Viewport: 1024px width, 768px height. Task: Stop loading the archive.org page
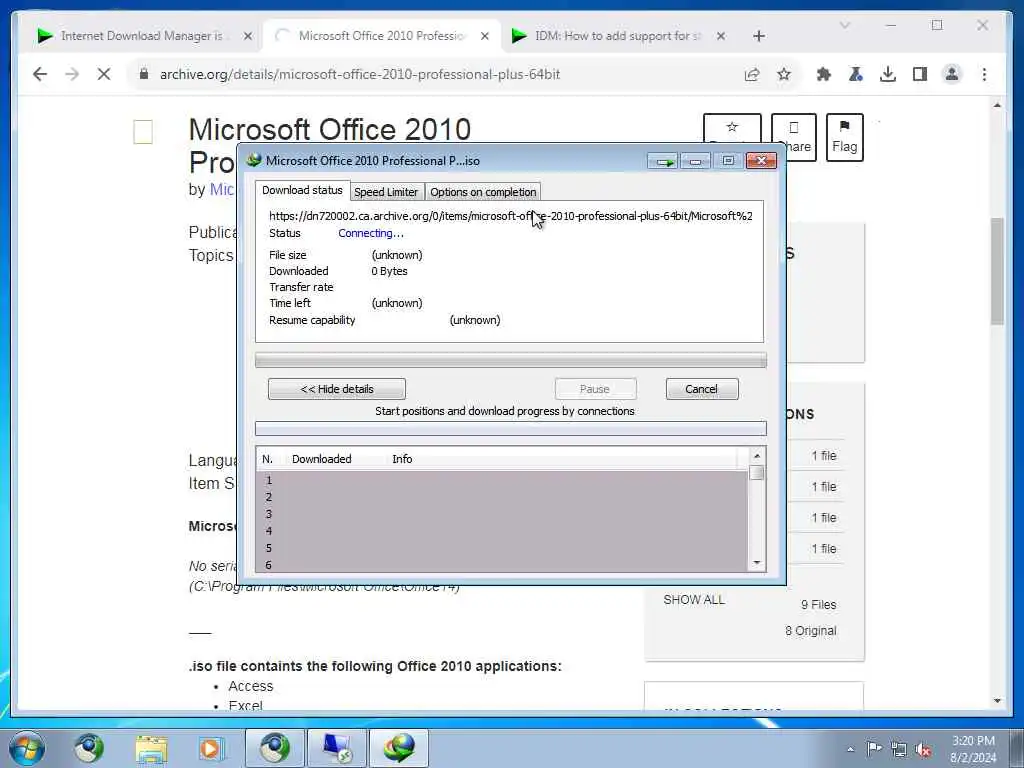104,74
